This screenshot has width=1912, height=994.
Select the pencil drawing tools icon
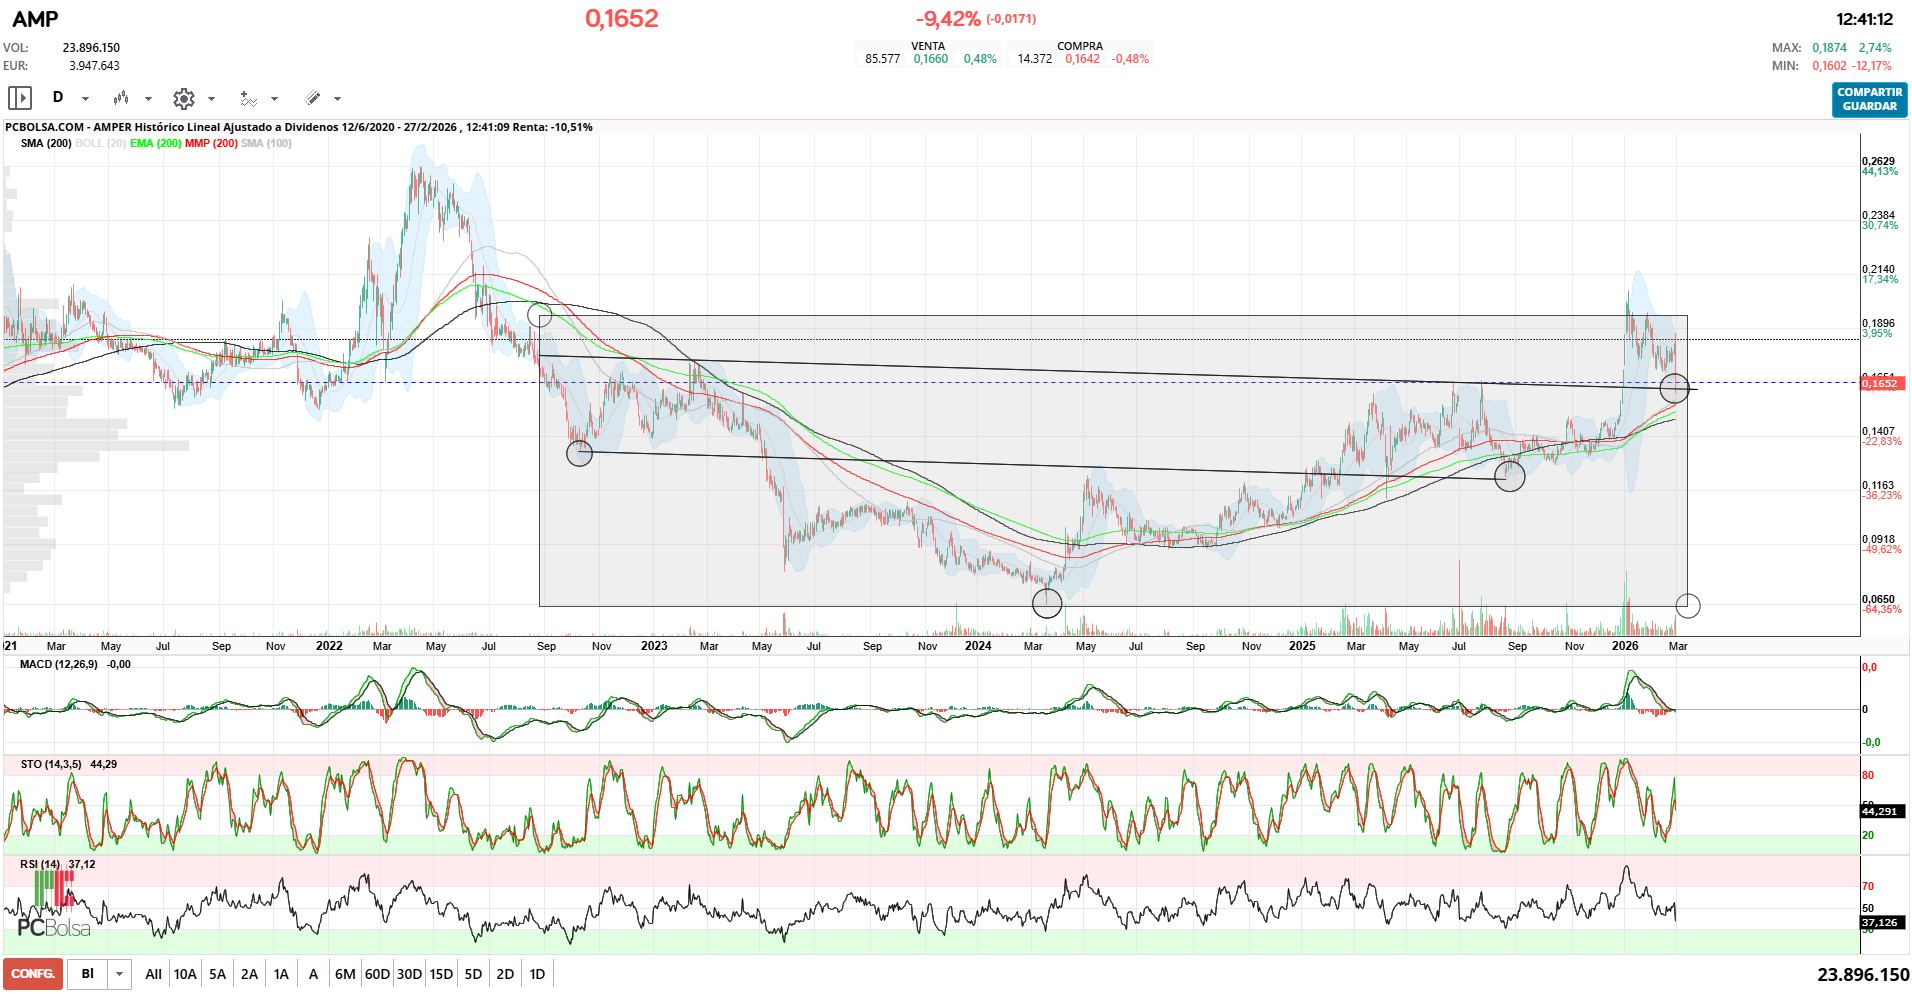pyautogui.click(x=313, y=98)
